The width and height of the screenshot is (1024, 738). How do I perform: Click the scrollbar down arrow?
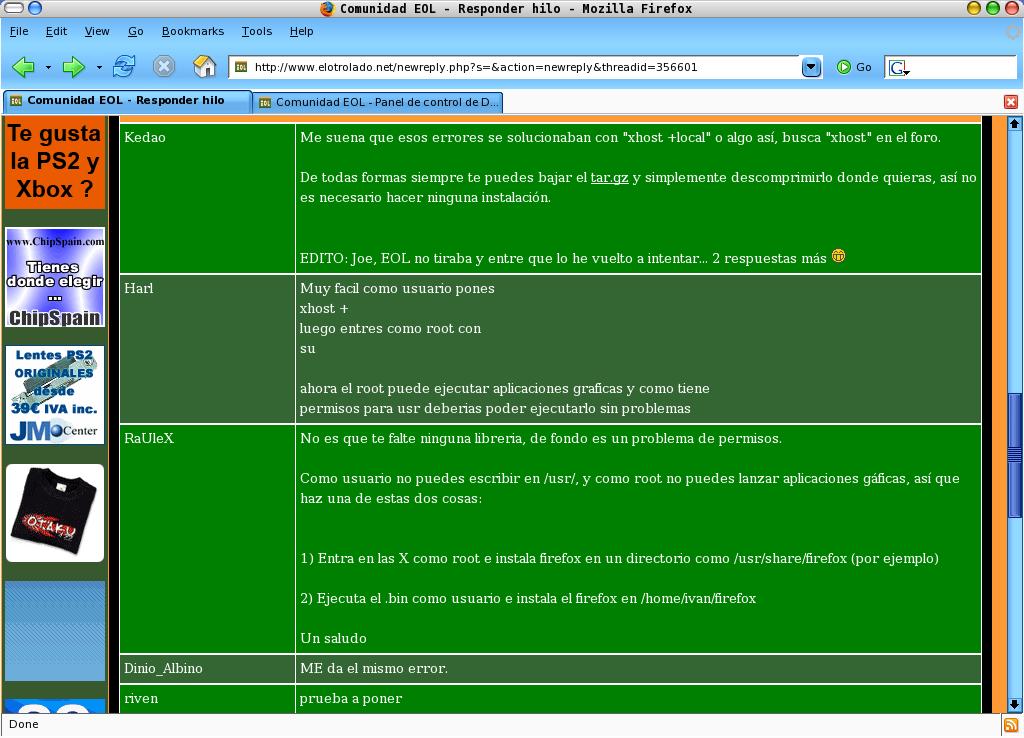1014,705
